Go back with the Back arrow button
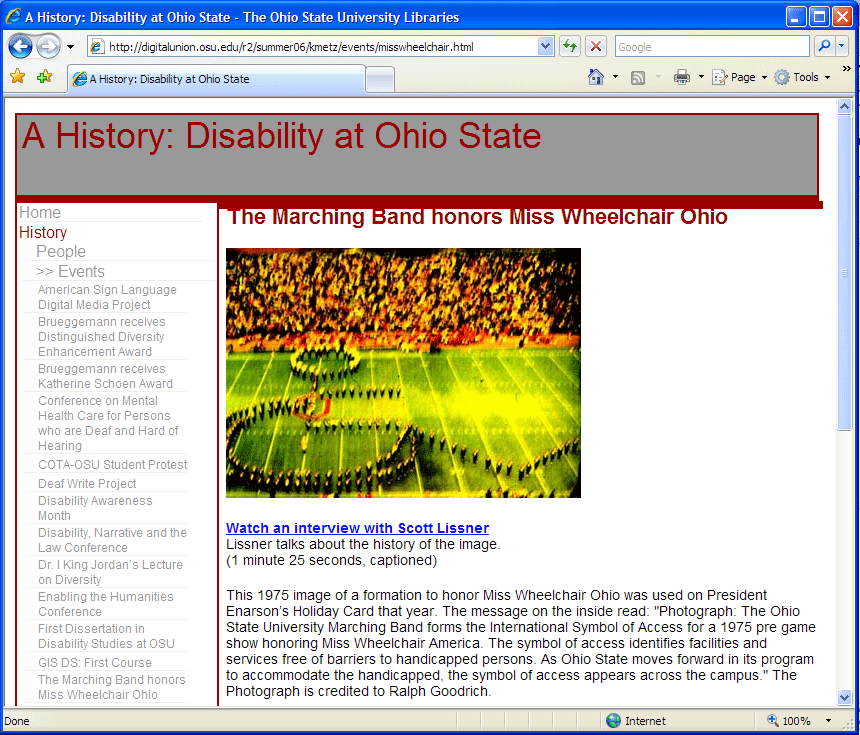This screenshot has width=860, height=735. pyautogui.click(x=20, y=47)
